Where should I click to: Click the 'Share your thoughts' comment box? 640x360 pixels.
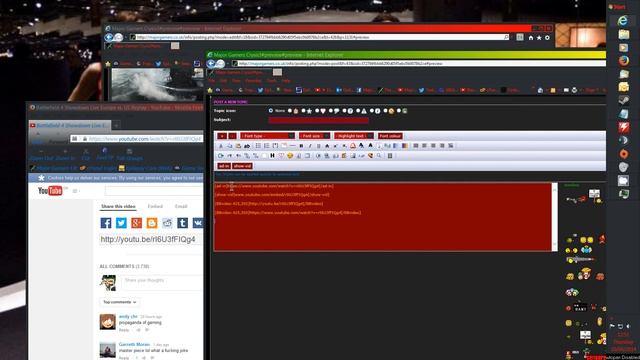[162, 282]
